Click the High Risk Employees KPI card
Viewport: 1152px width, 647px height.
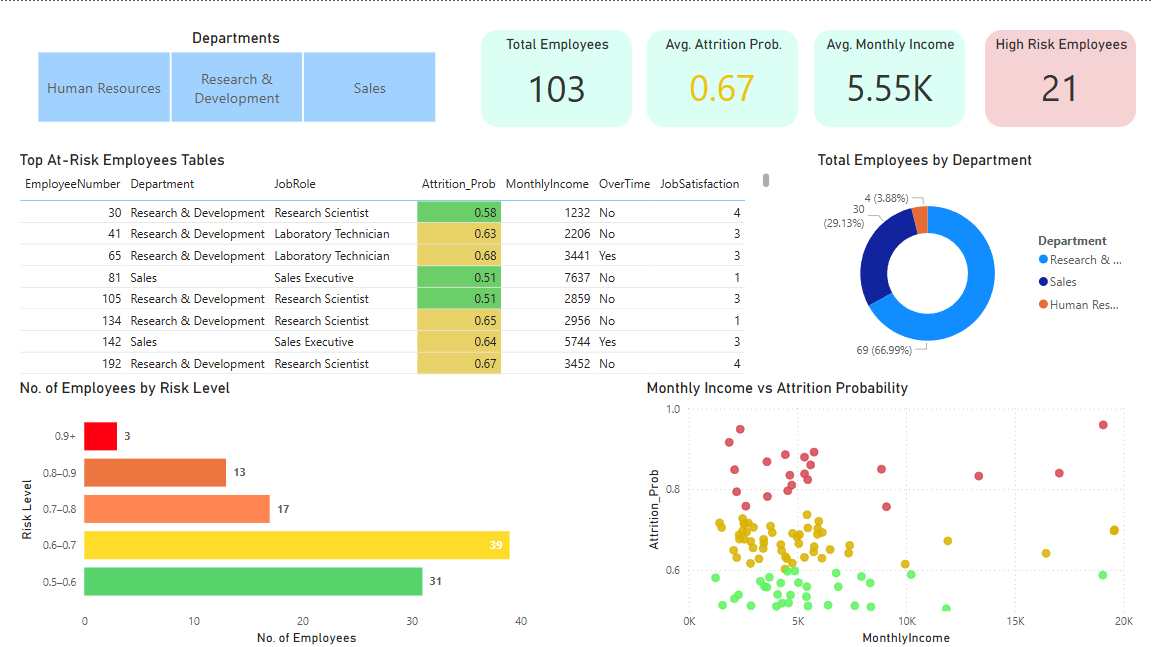coord(1060,78)
